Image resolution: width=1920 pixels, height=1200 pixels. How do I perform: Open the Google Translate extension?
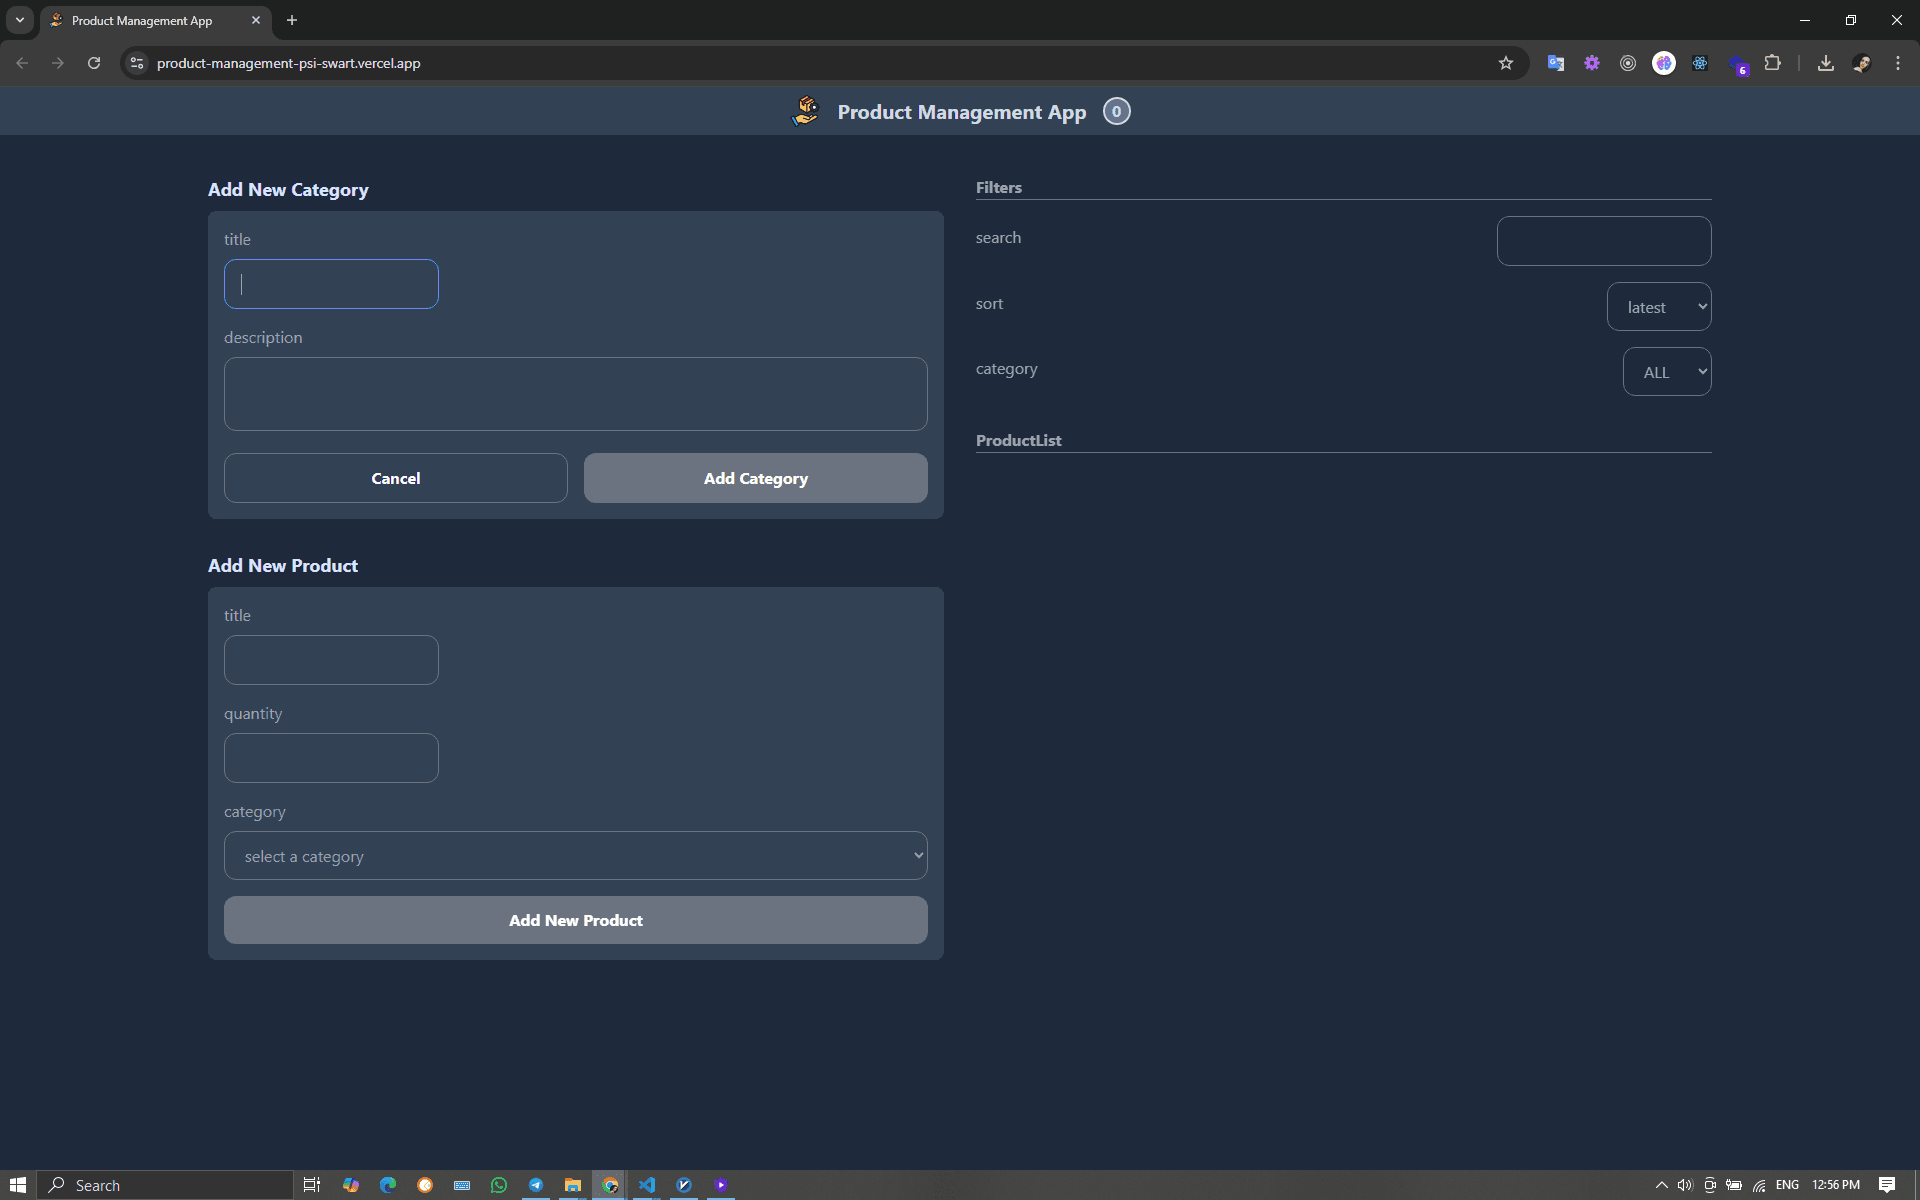coord(1555,63)
